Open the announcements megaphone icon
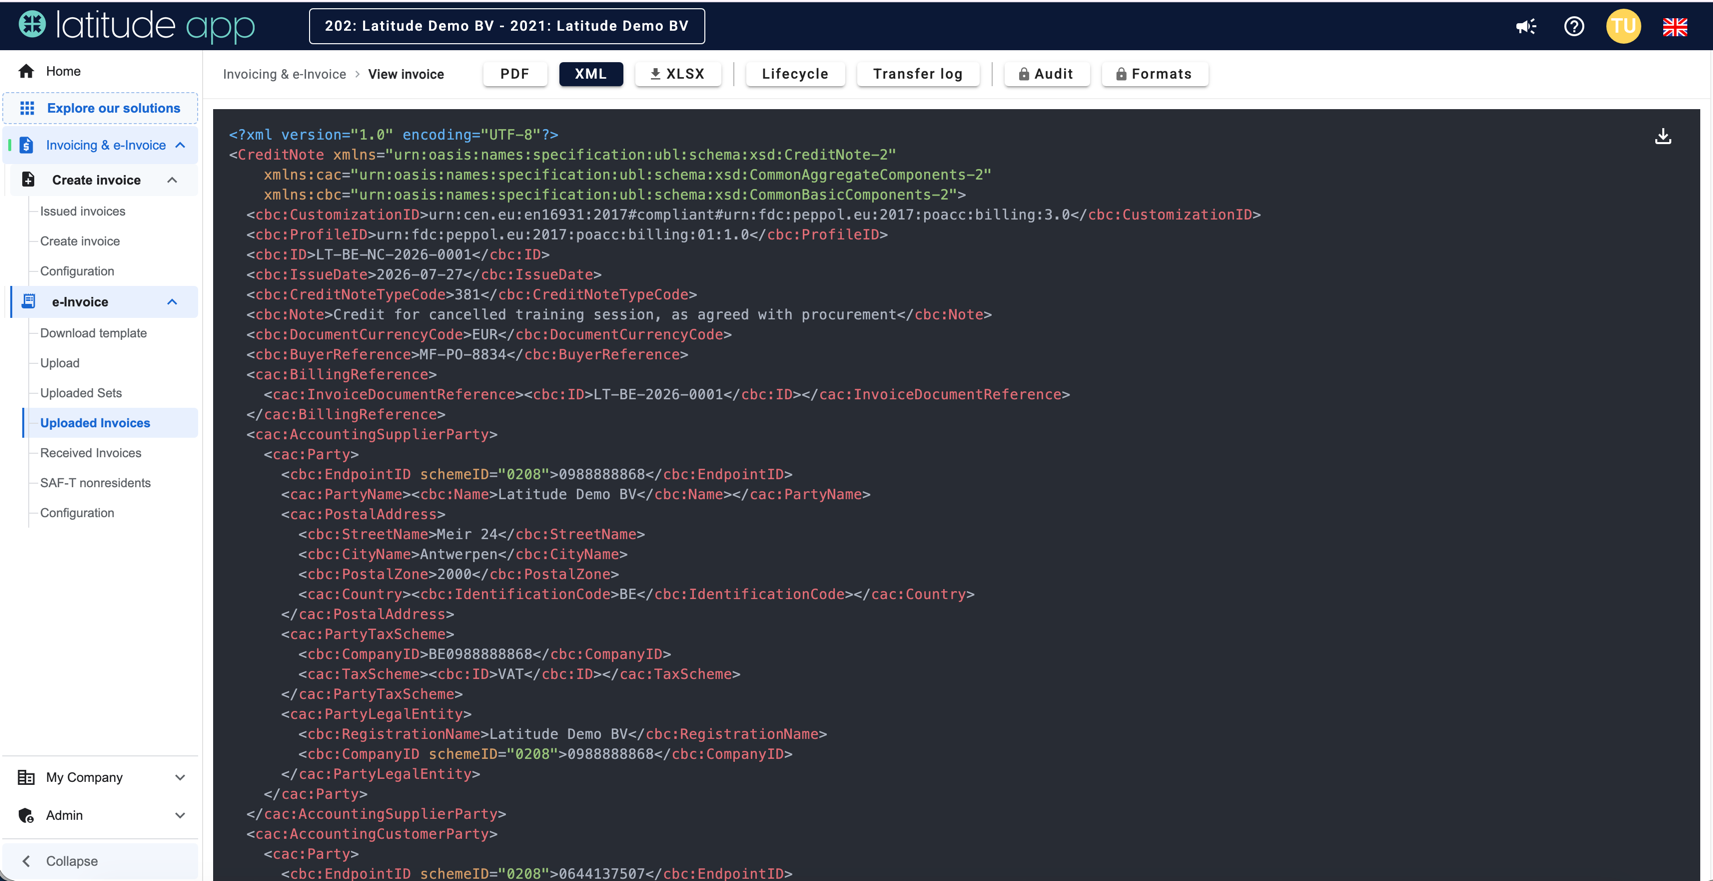 point(1526,27)
